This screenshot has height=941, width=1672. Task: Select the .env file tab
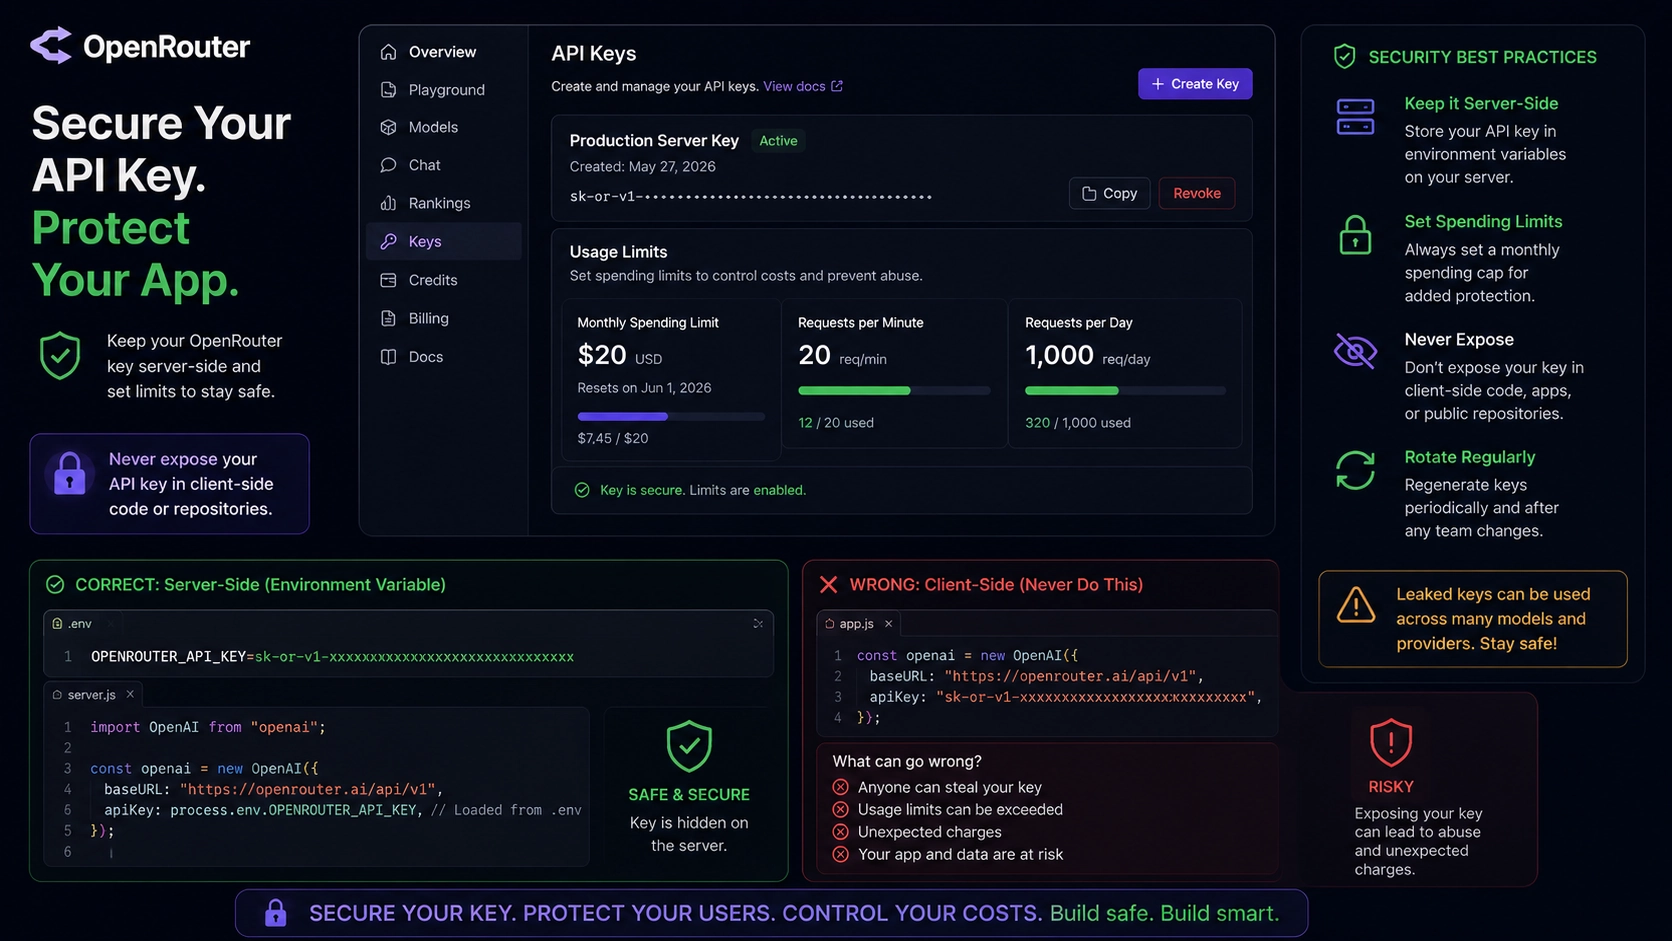72,623
